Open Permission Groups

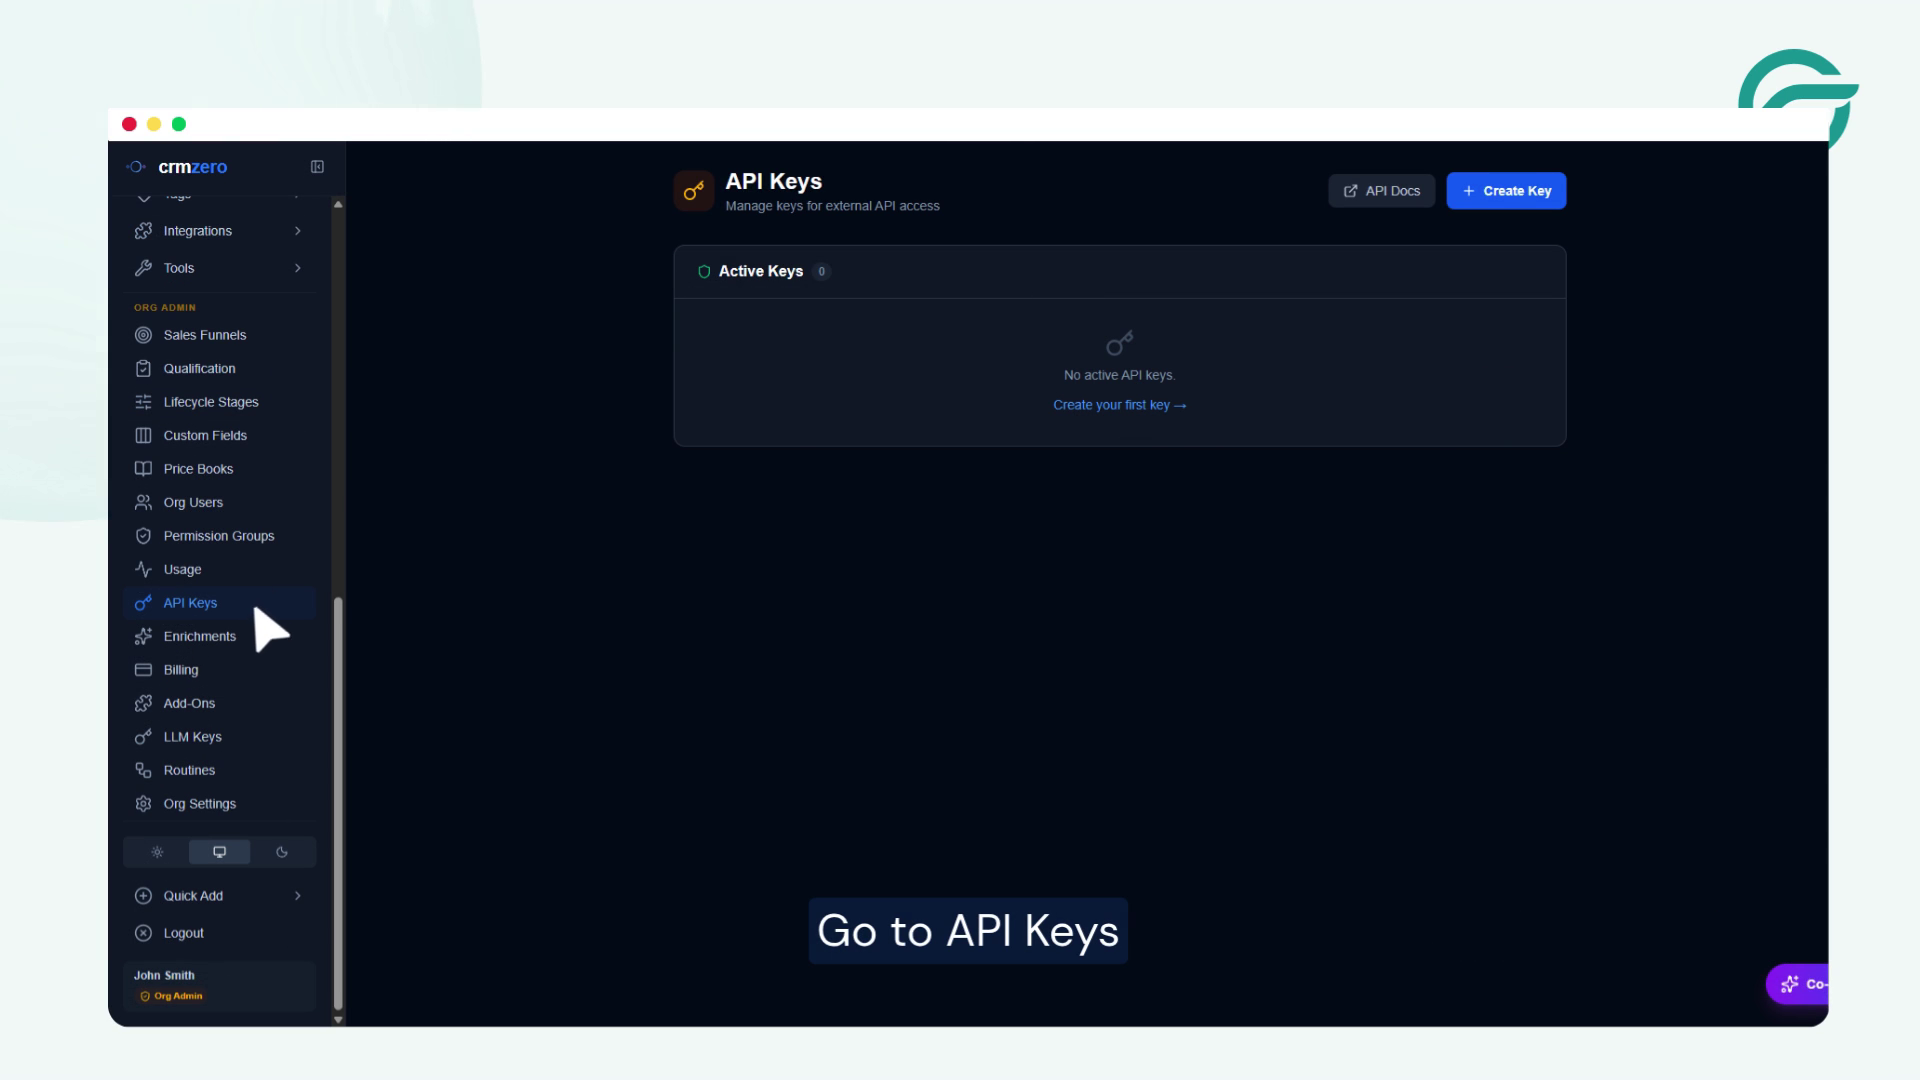pos(219,536)
